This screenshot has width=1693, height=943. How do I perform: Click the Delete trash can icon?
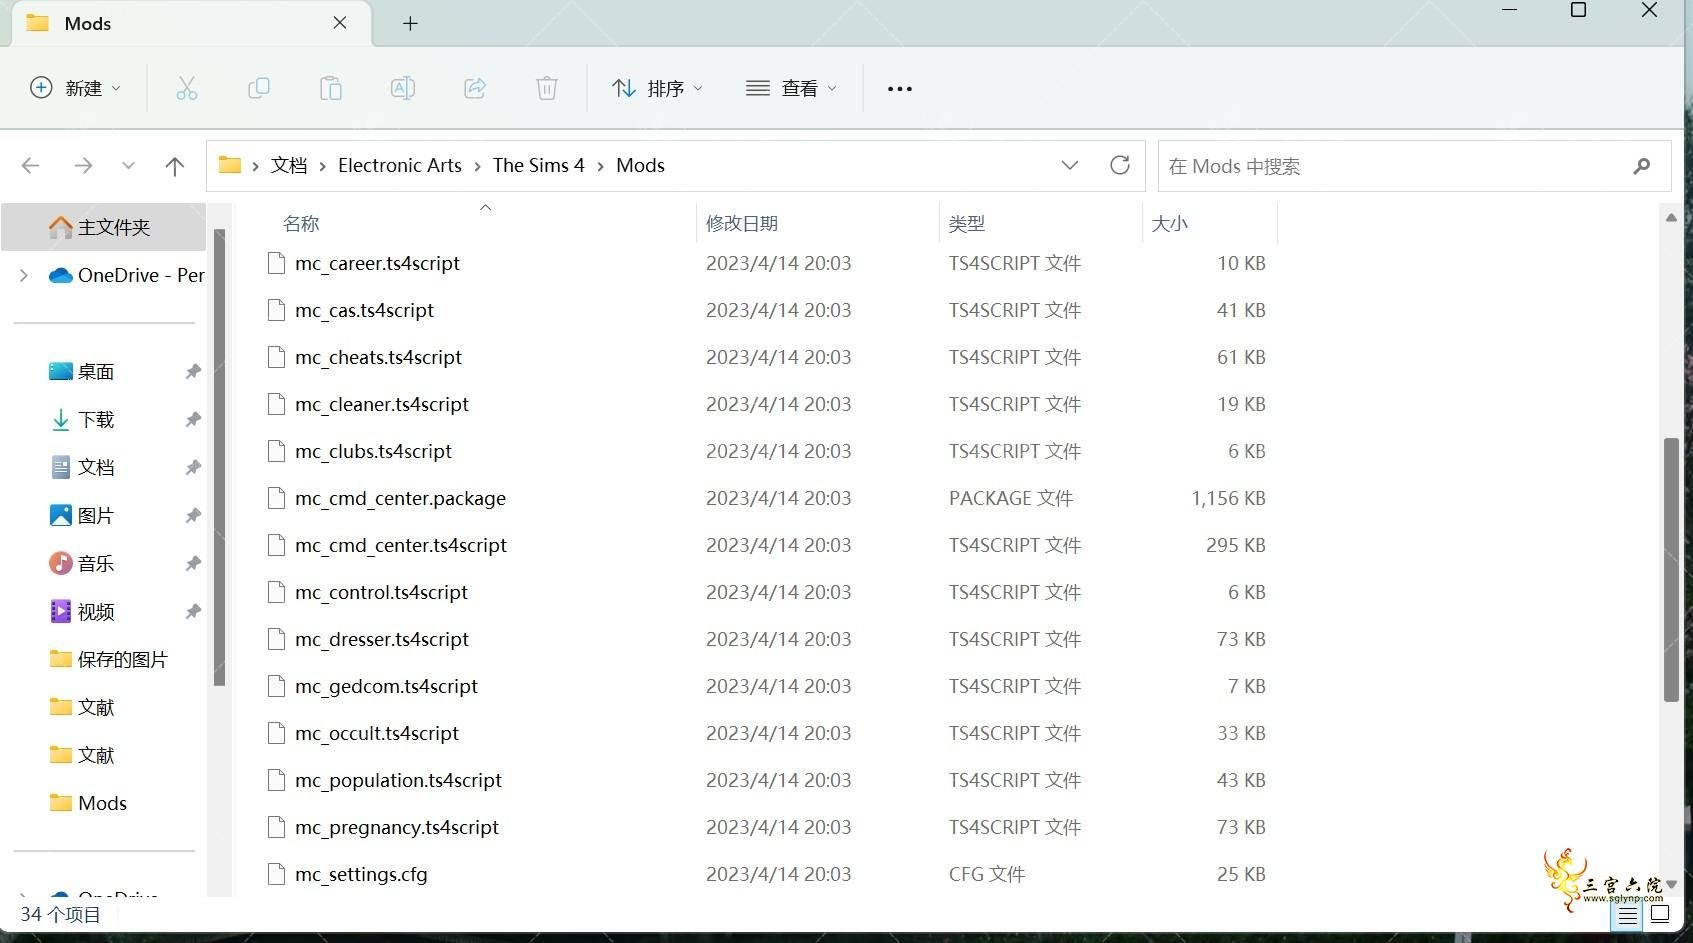[547, 88]
